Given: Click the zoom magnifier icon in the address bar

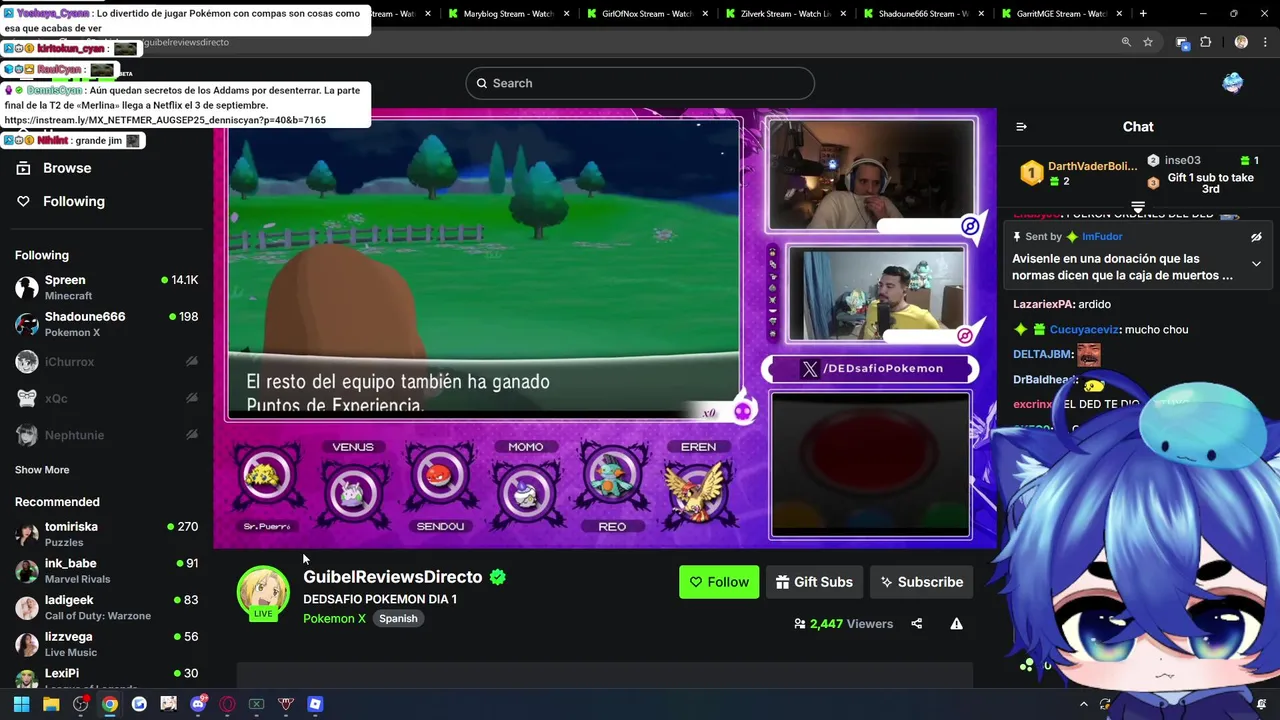Looking at the screenshot, I should pyautogui.click(x=1126, y=42).
